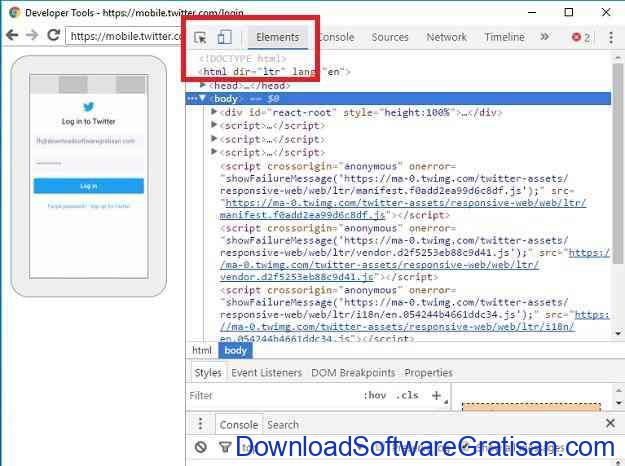Viewport: 625px width, 466px height.
Task: Toggle the .cls element classes button
Action: click(x=407, y=395)
